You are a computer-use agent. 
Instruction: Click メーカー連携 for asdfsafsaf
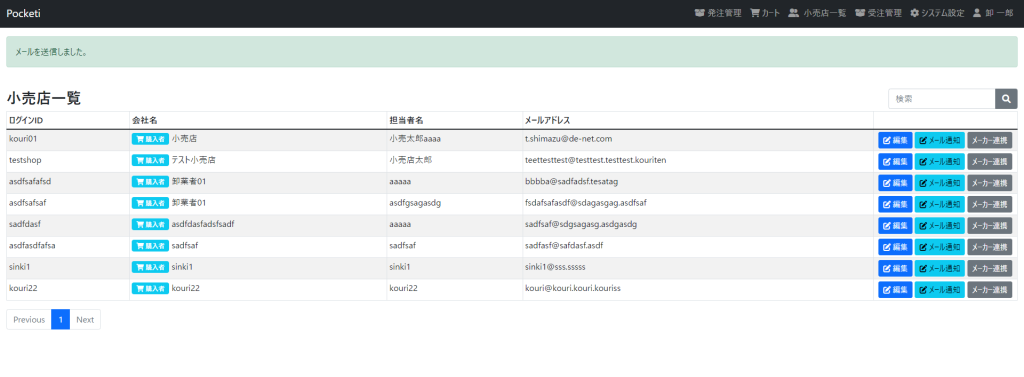989,205
